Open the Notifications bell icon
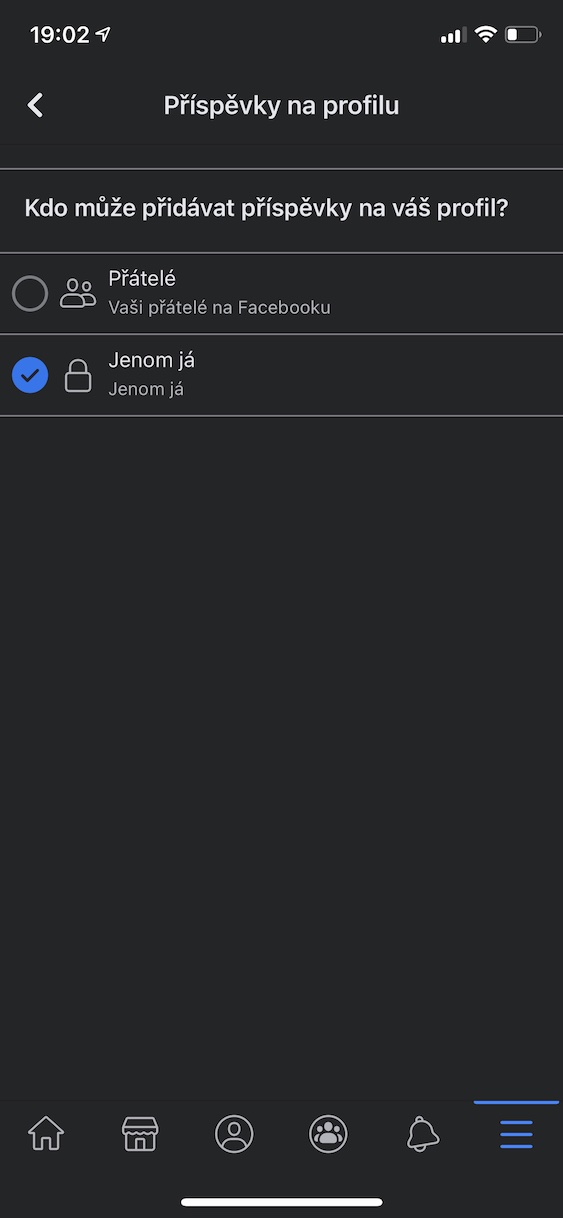Image resolution: width=563 pixels, height=1218 pixels. [423, 1134]
